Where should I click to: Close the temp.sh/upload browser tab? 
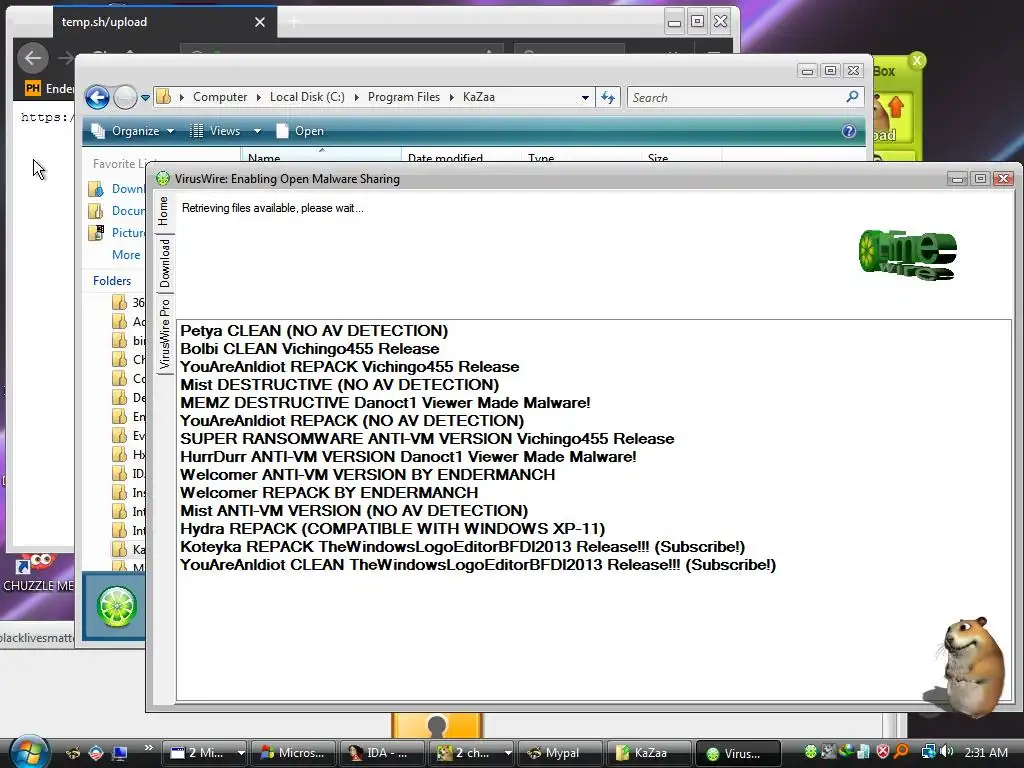260,22
